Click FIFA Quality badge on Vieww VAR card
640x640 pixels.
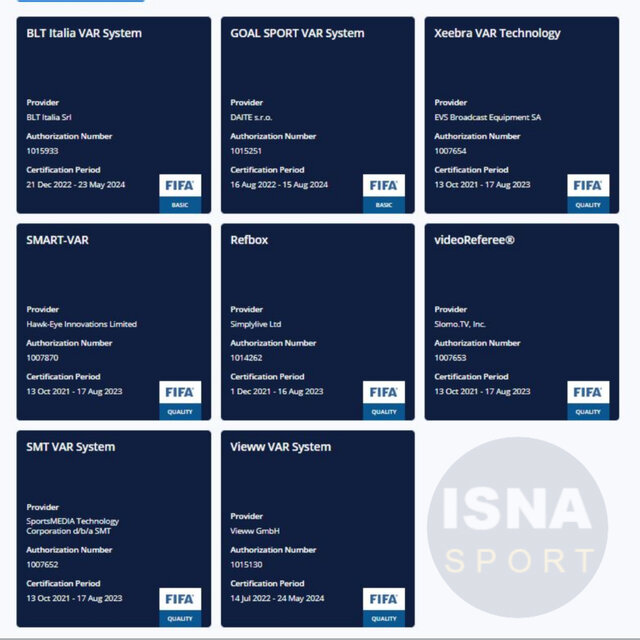click(x=384, y=607)
